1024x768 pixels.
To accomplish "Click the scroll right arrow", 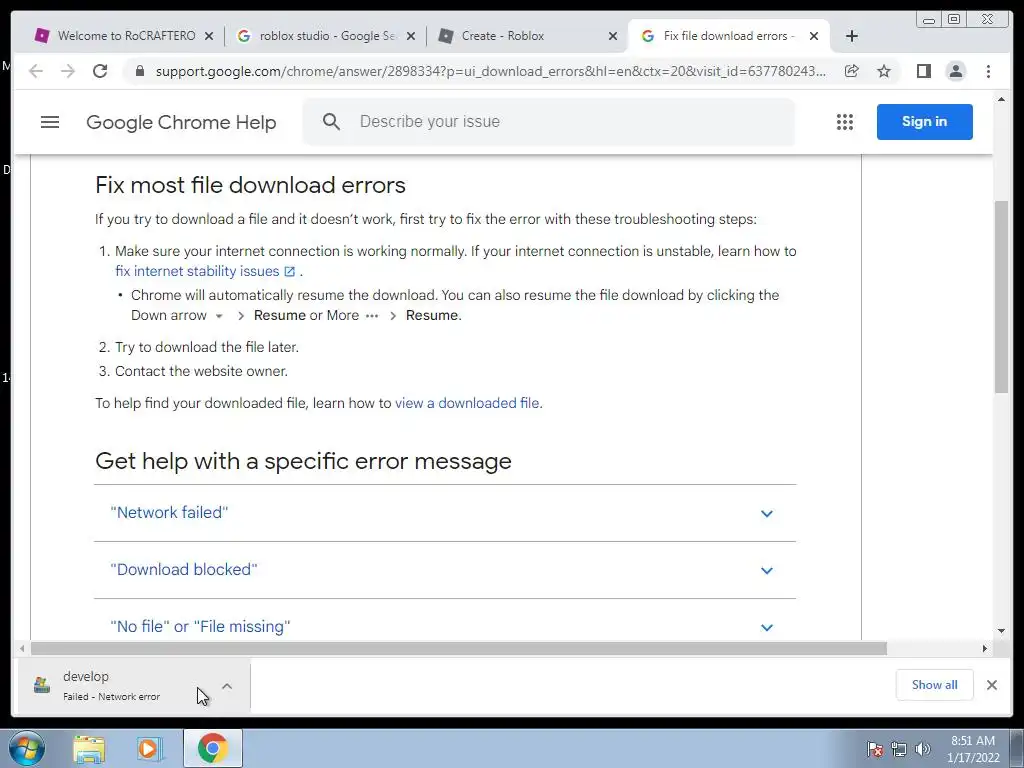I will pyautogui.click(x=985, y=648).
